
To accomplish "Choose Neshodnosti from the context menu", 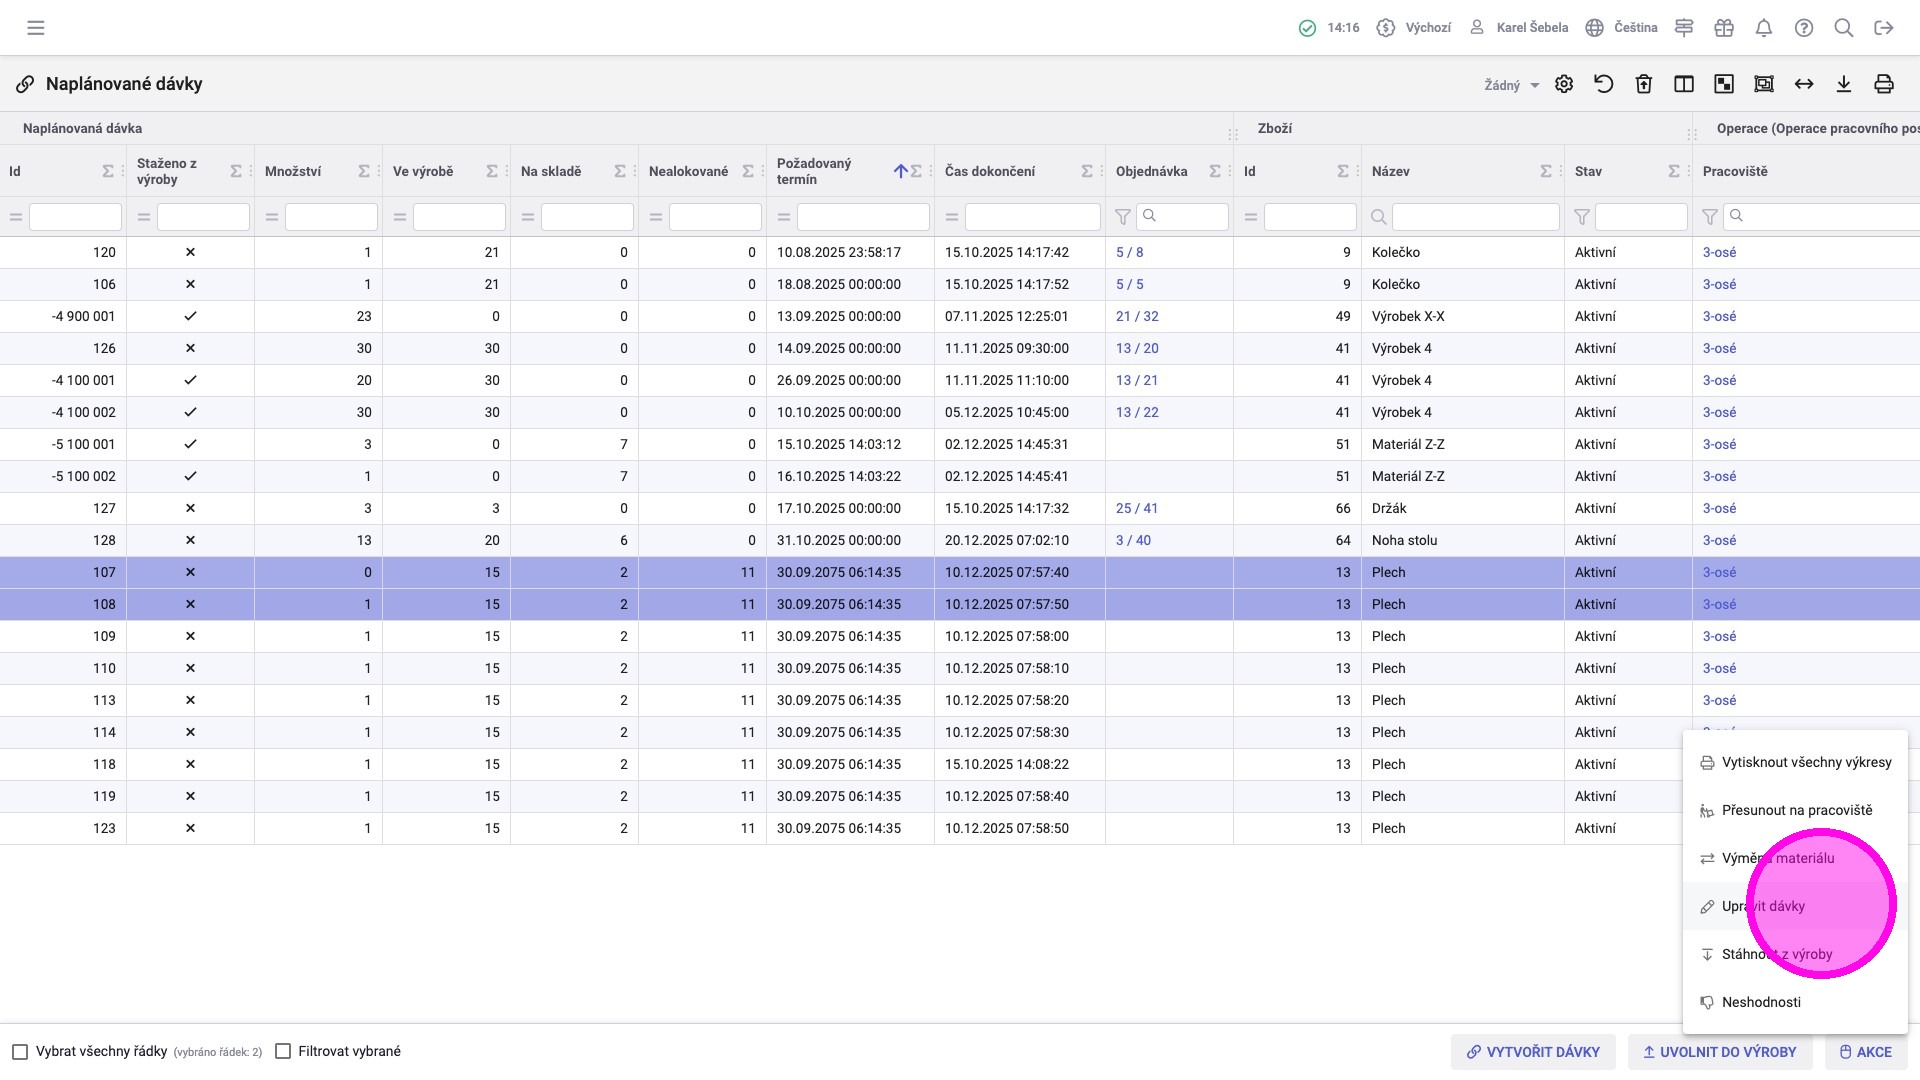I will tap(1760, 1002).
